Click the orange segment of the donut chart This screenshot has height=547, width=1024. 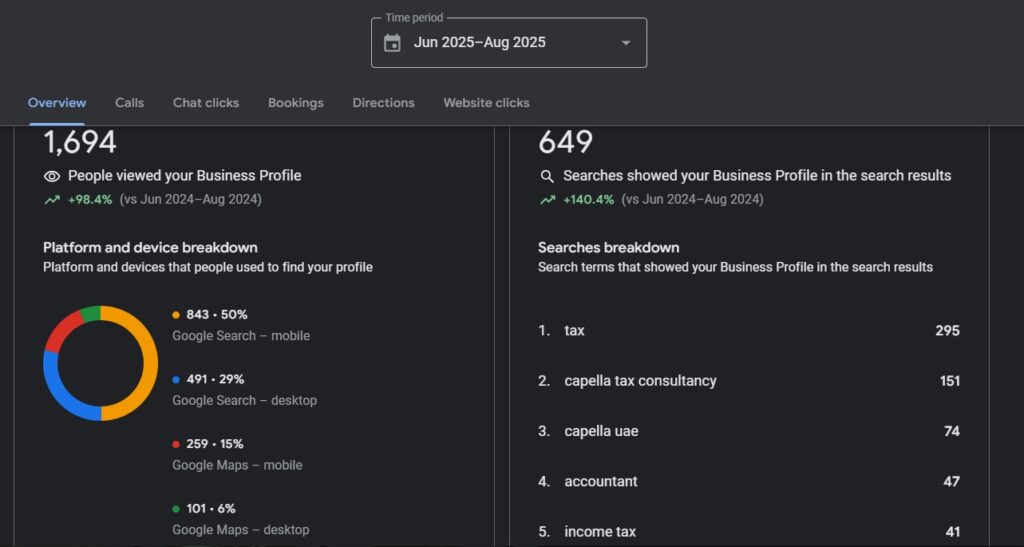click(x=149, y=363)
